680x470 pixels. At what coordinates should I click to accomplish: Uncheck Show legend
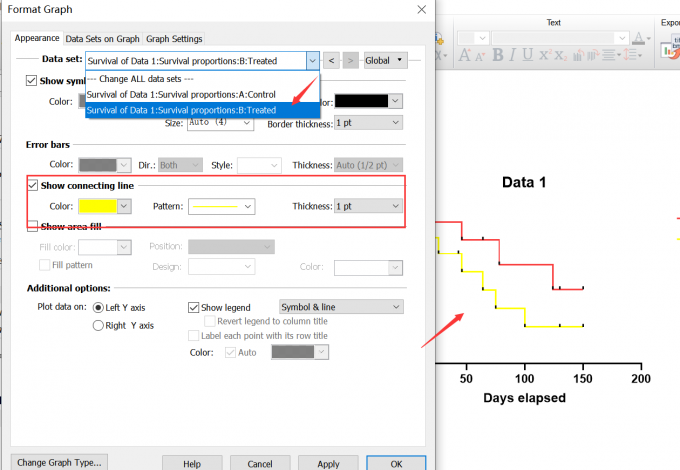pyautogui.click(x=193, y=307)
